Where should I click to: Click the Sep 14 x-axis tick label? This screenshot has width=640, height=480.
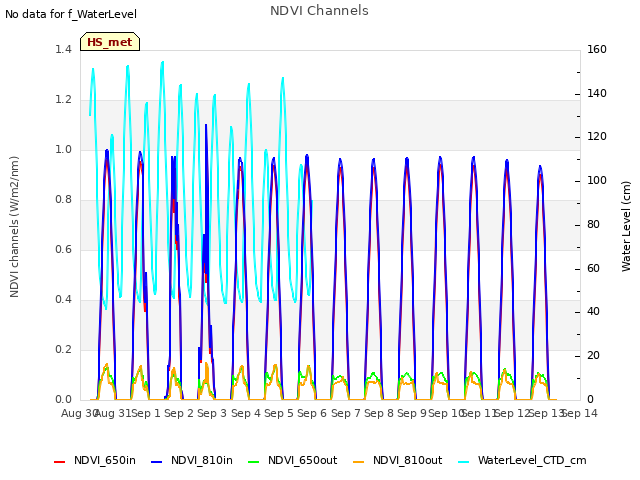pyautogui.click(x=580, y=413)
